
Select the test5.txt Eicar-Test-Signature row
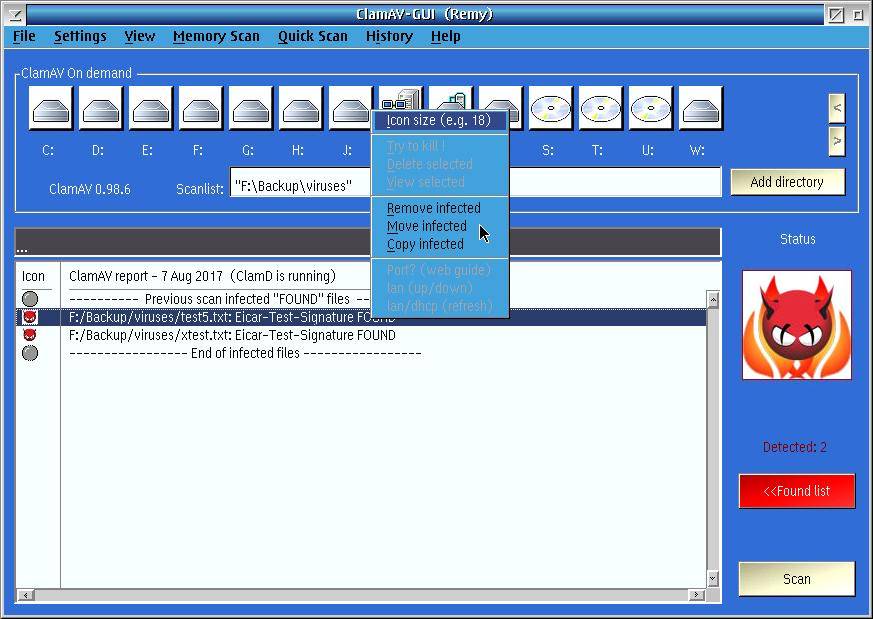coord(362,317)
